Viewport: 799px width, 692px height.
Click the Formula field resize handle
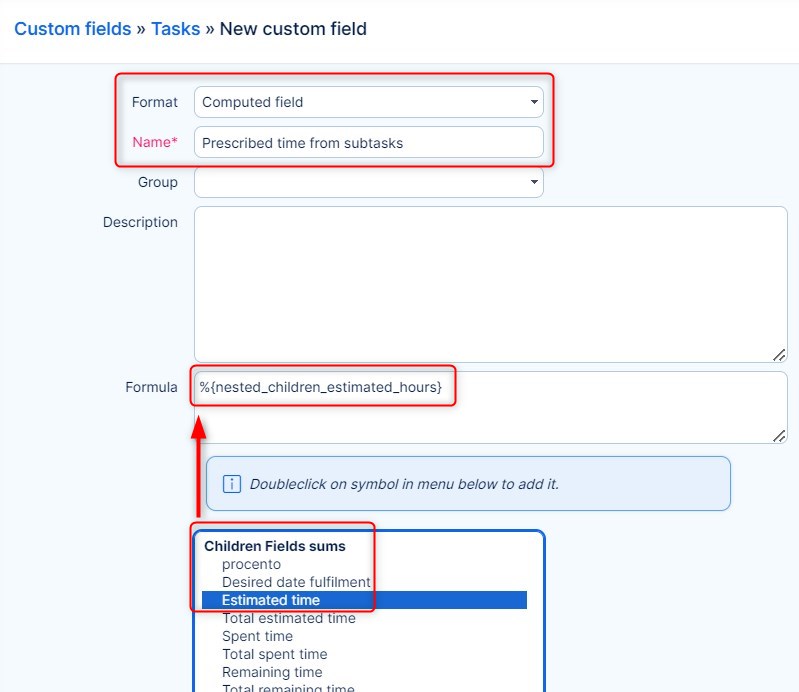tap(779, 435)
